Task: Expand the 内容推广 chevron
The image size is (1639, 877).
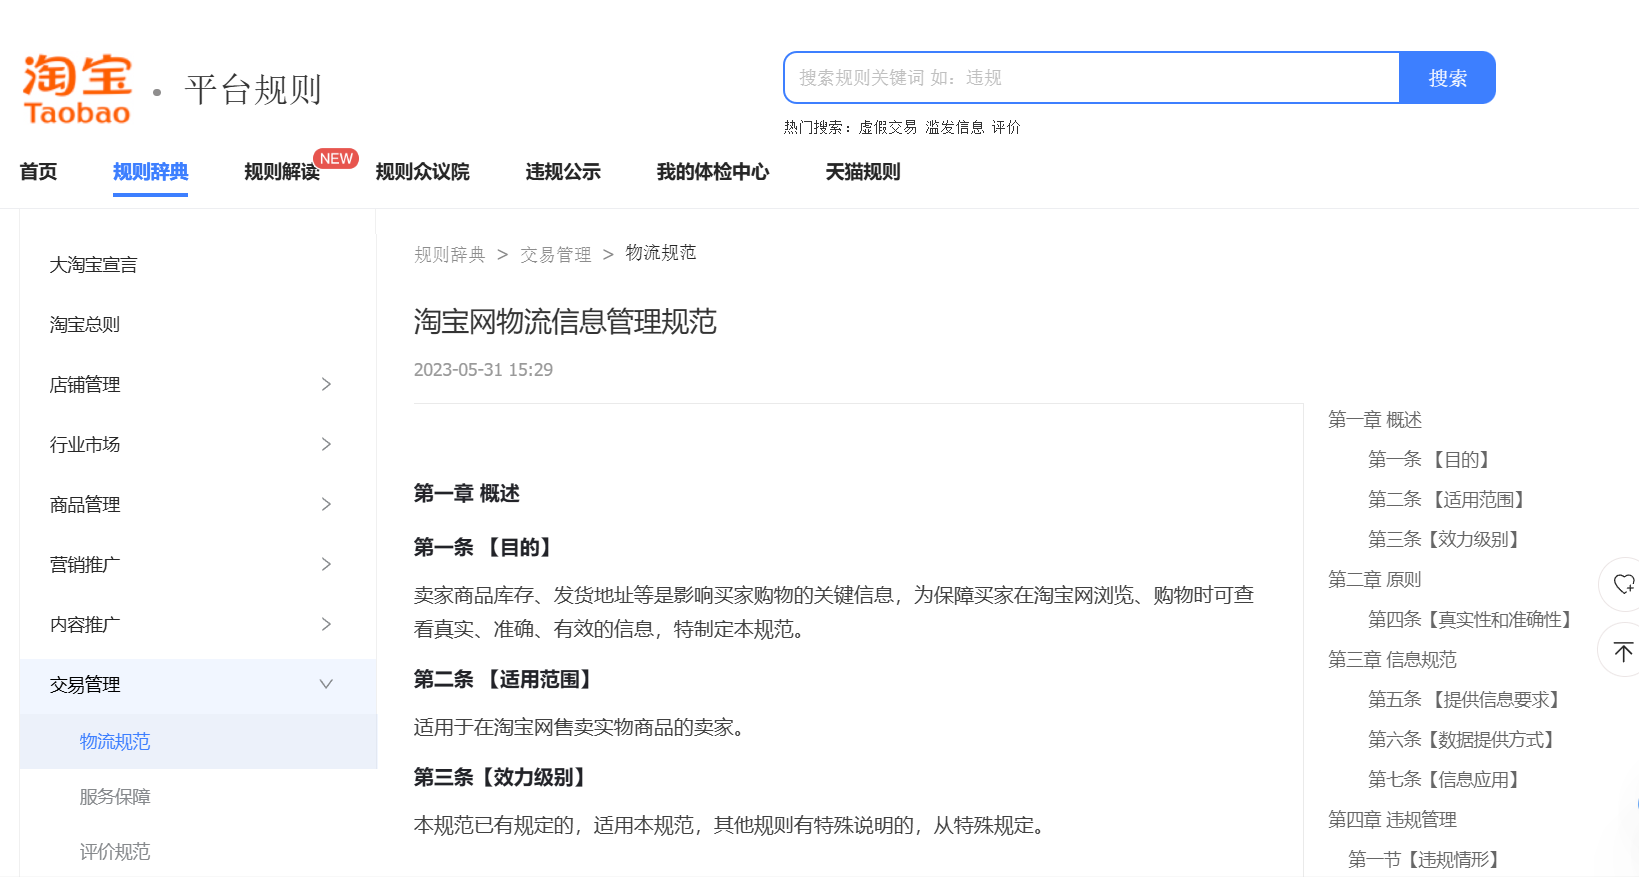Action: pyautogui.click(x=326, y=624)
